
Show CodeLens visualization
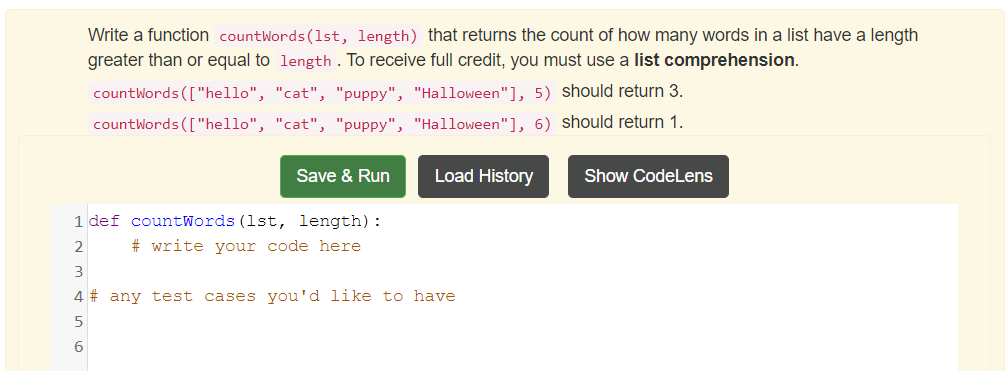point(648,176)
